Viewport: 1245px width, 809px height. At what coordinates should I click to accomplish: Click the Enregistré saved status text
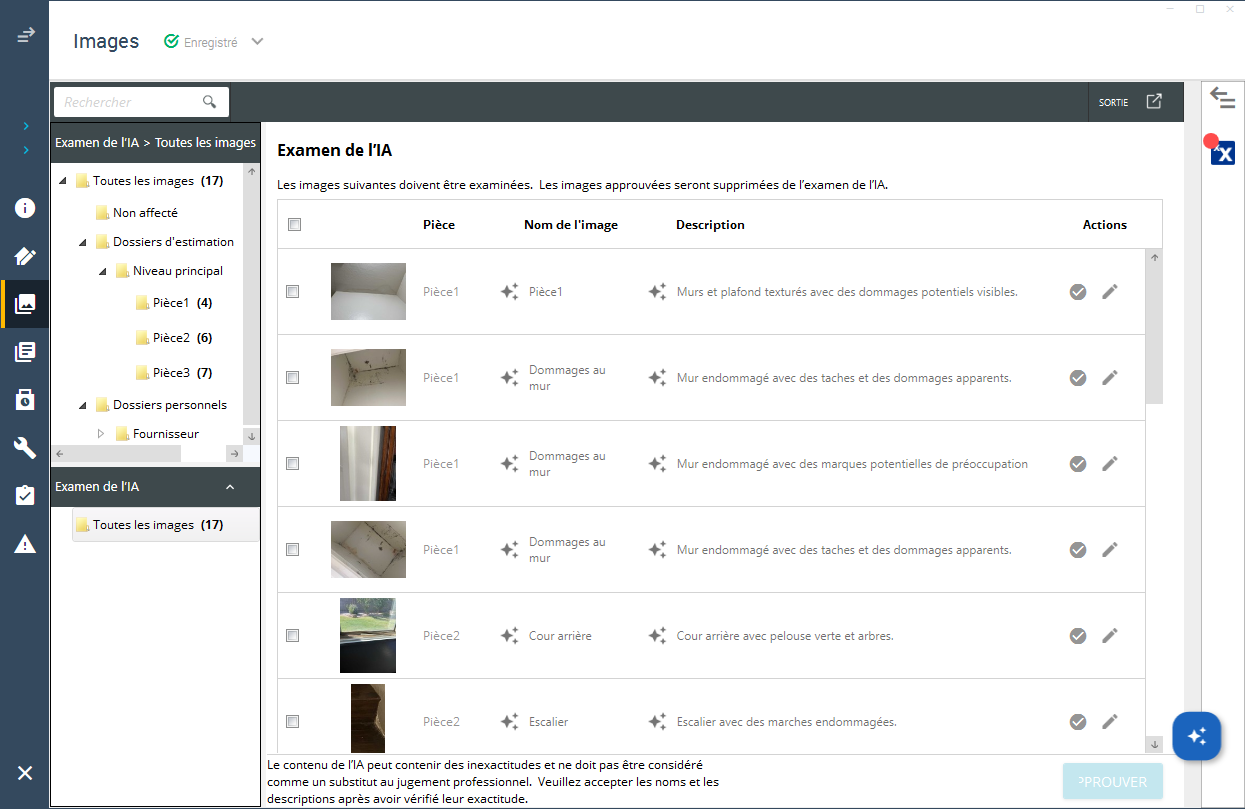pos(211,43)
